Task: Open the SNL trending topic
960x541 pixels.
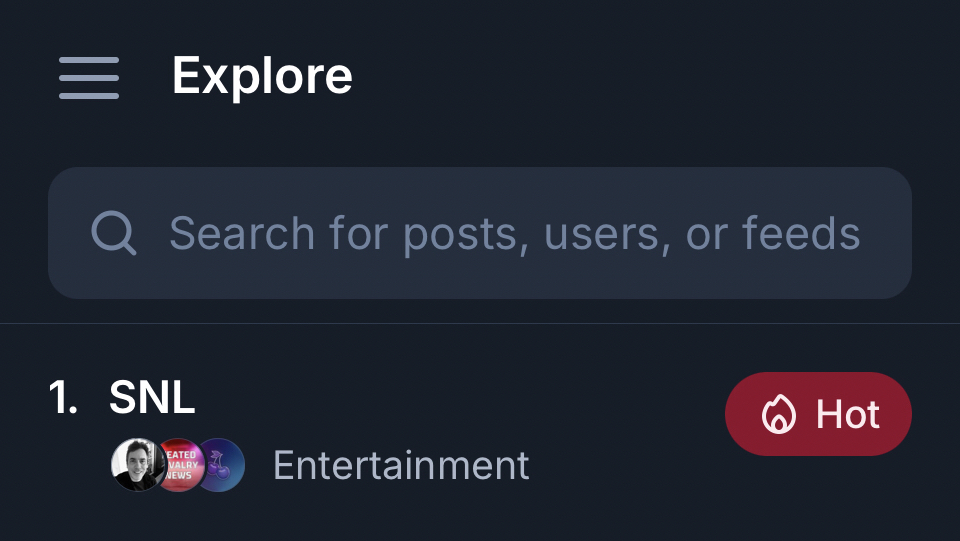Action: [152, 399]
